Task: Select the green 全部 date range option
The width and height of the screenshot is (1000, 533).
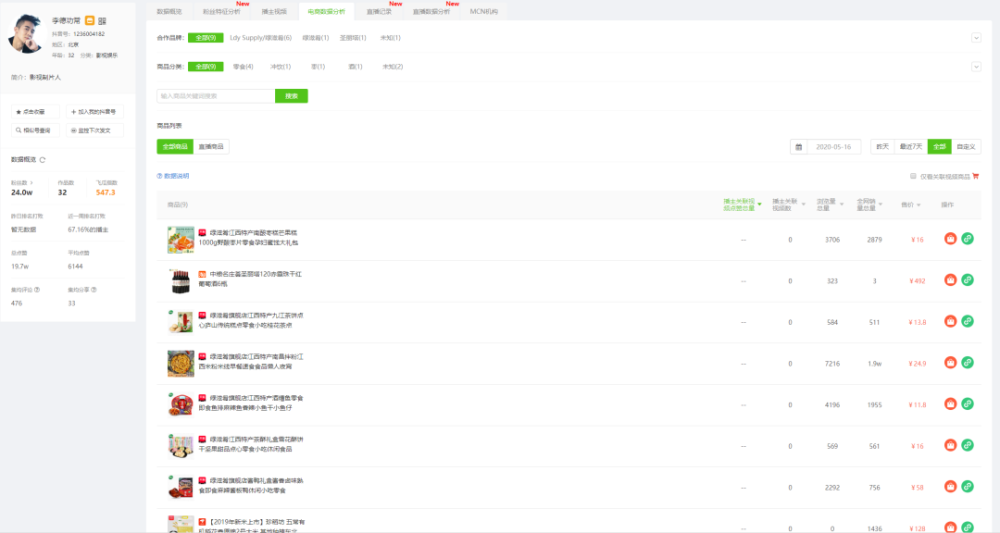Action: 939,147
